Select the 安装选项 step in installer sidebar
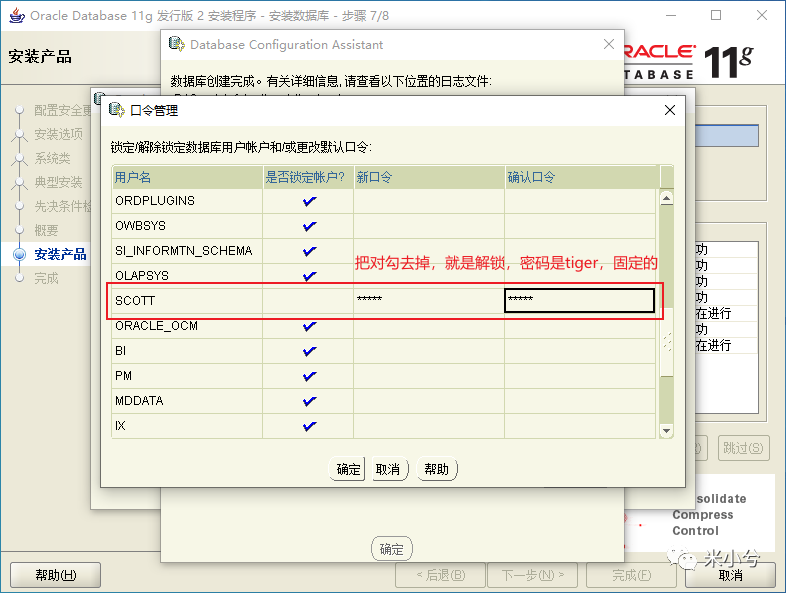This screenshot has height=593, width=786. pos(58,134)
